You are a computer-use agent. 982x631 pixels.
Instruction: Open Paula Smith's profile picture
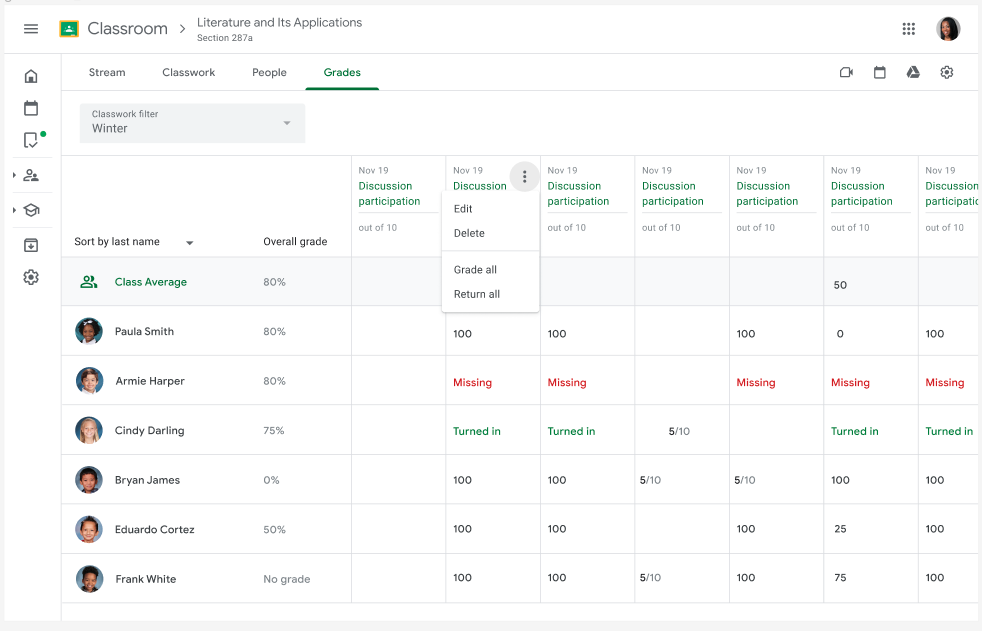89,331
